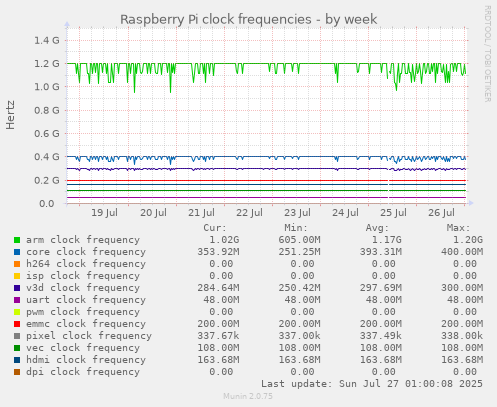497x407 pixels.
Task: Click core average value 393.31M
Action: tap(381, 252)
